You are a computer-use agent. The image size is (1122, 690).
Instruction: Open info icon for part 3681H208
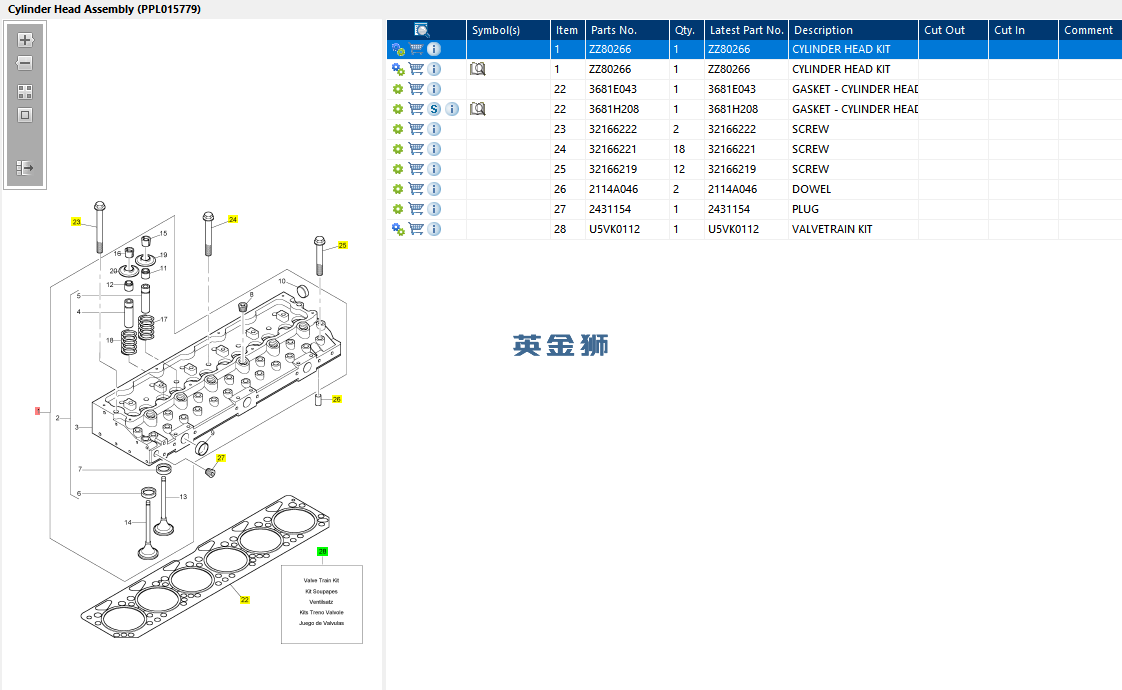click(452, 110)
